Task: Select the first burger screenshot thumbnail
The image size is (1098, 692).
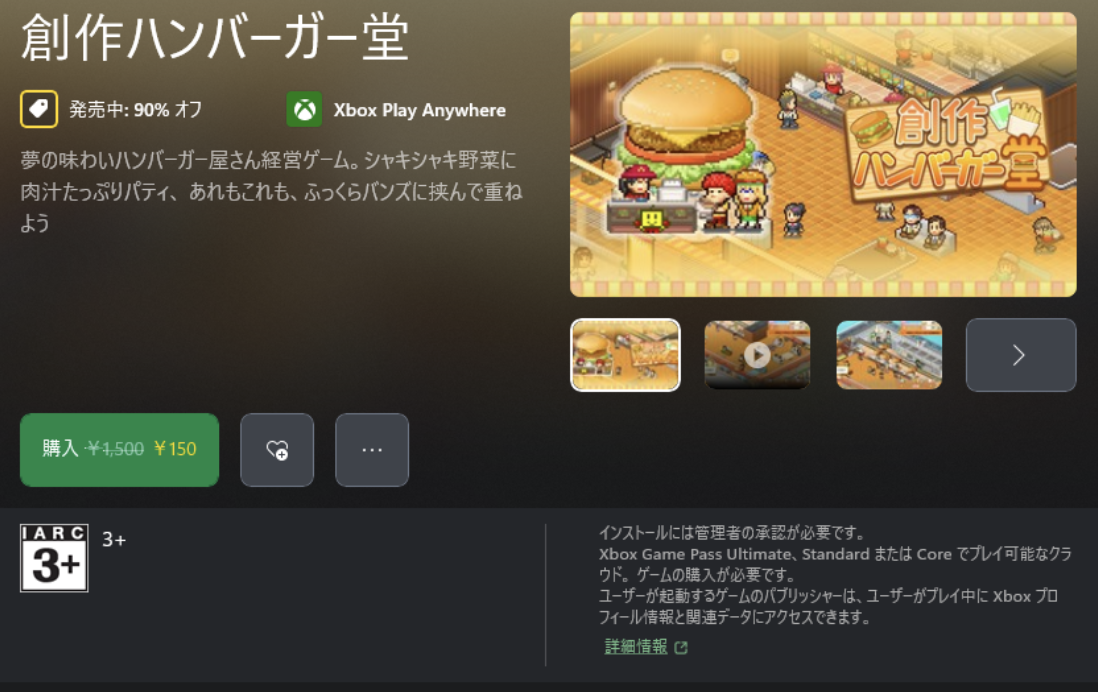Action: click(625, 355)
